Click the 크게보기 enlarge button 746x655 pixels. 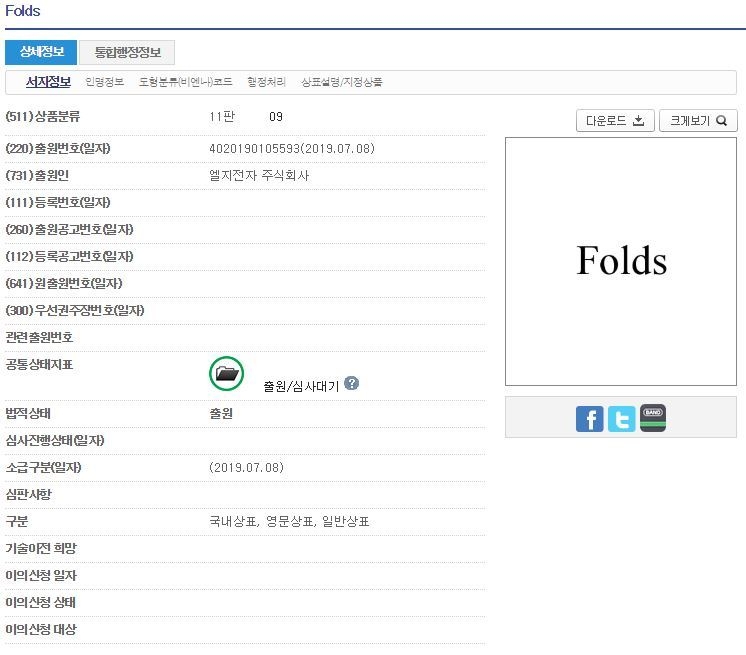coord(698,121)
